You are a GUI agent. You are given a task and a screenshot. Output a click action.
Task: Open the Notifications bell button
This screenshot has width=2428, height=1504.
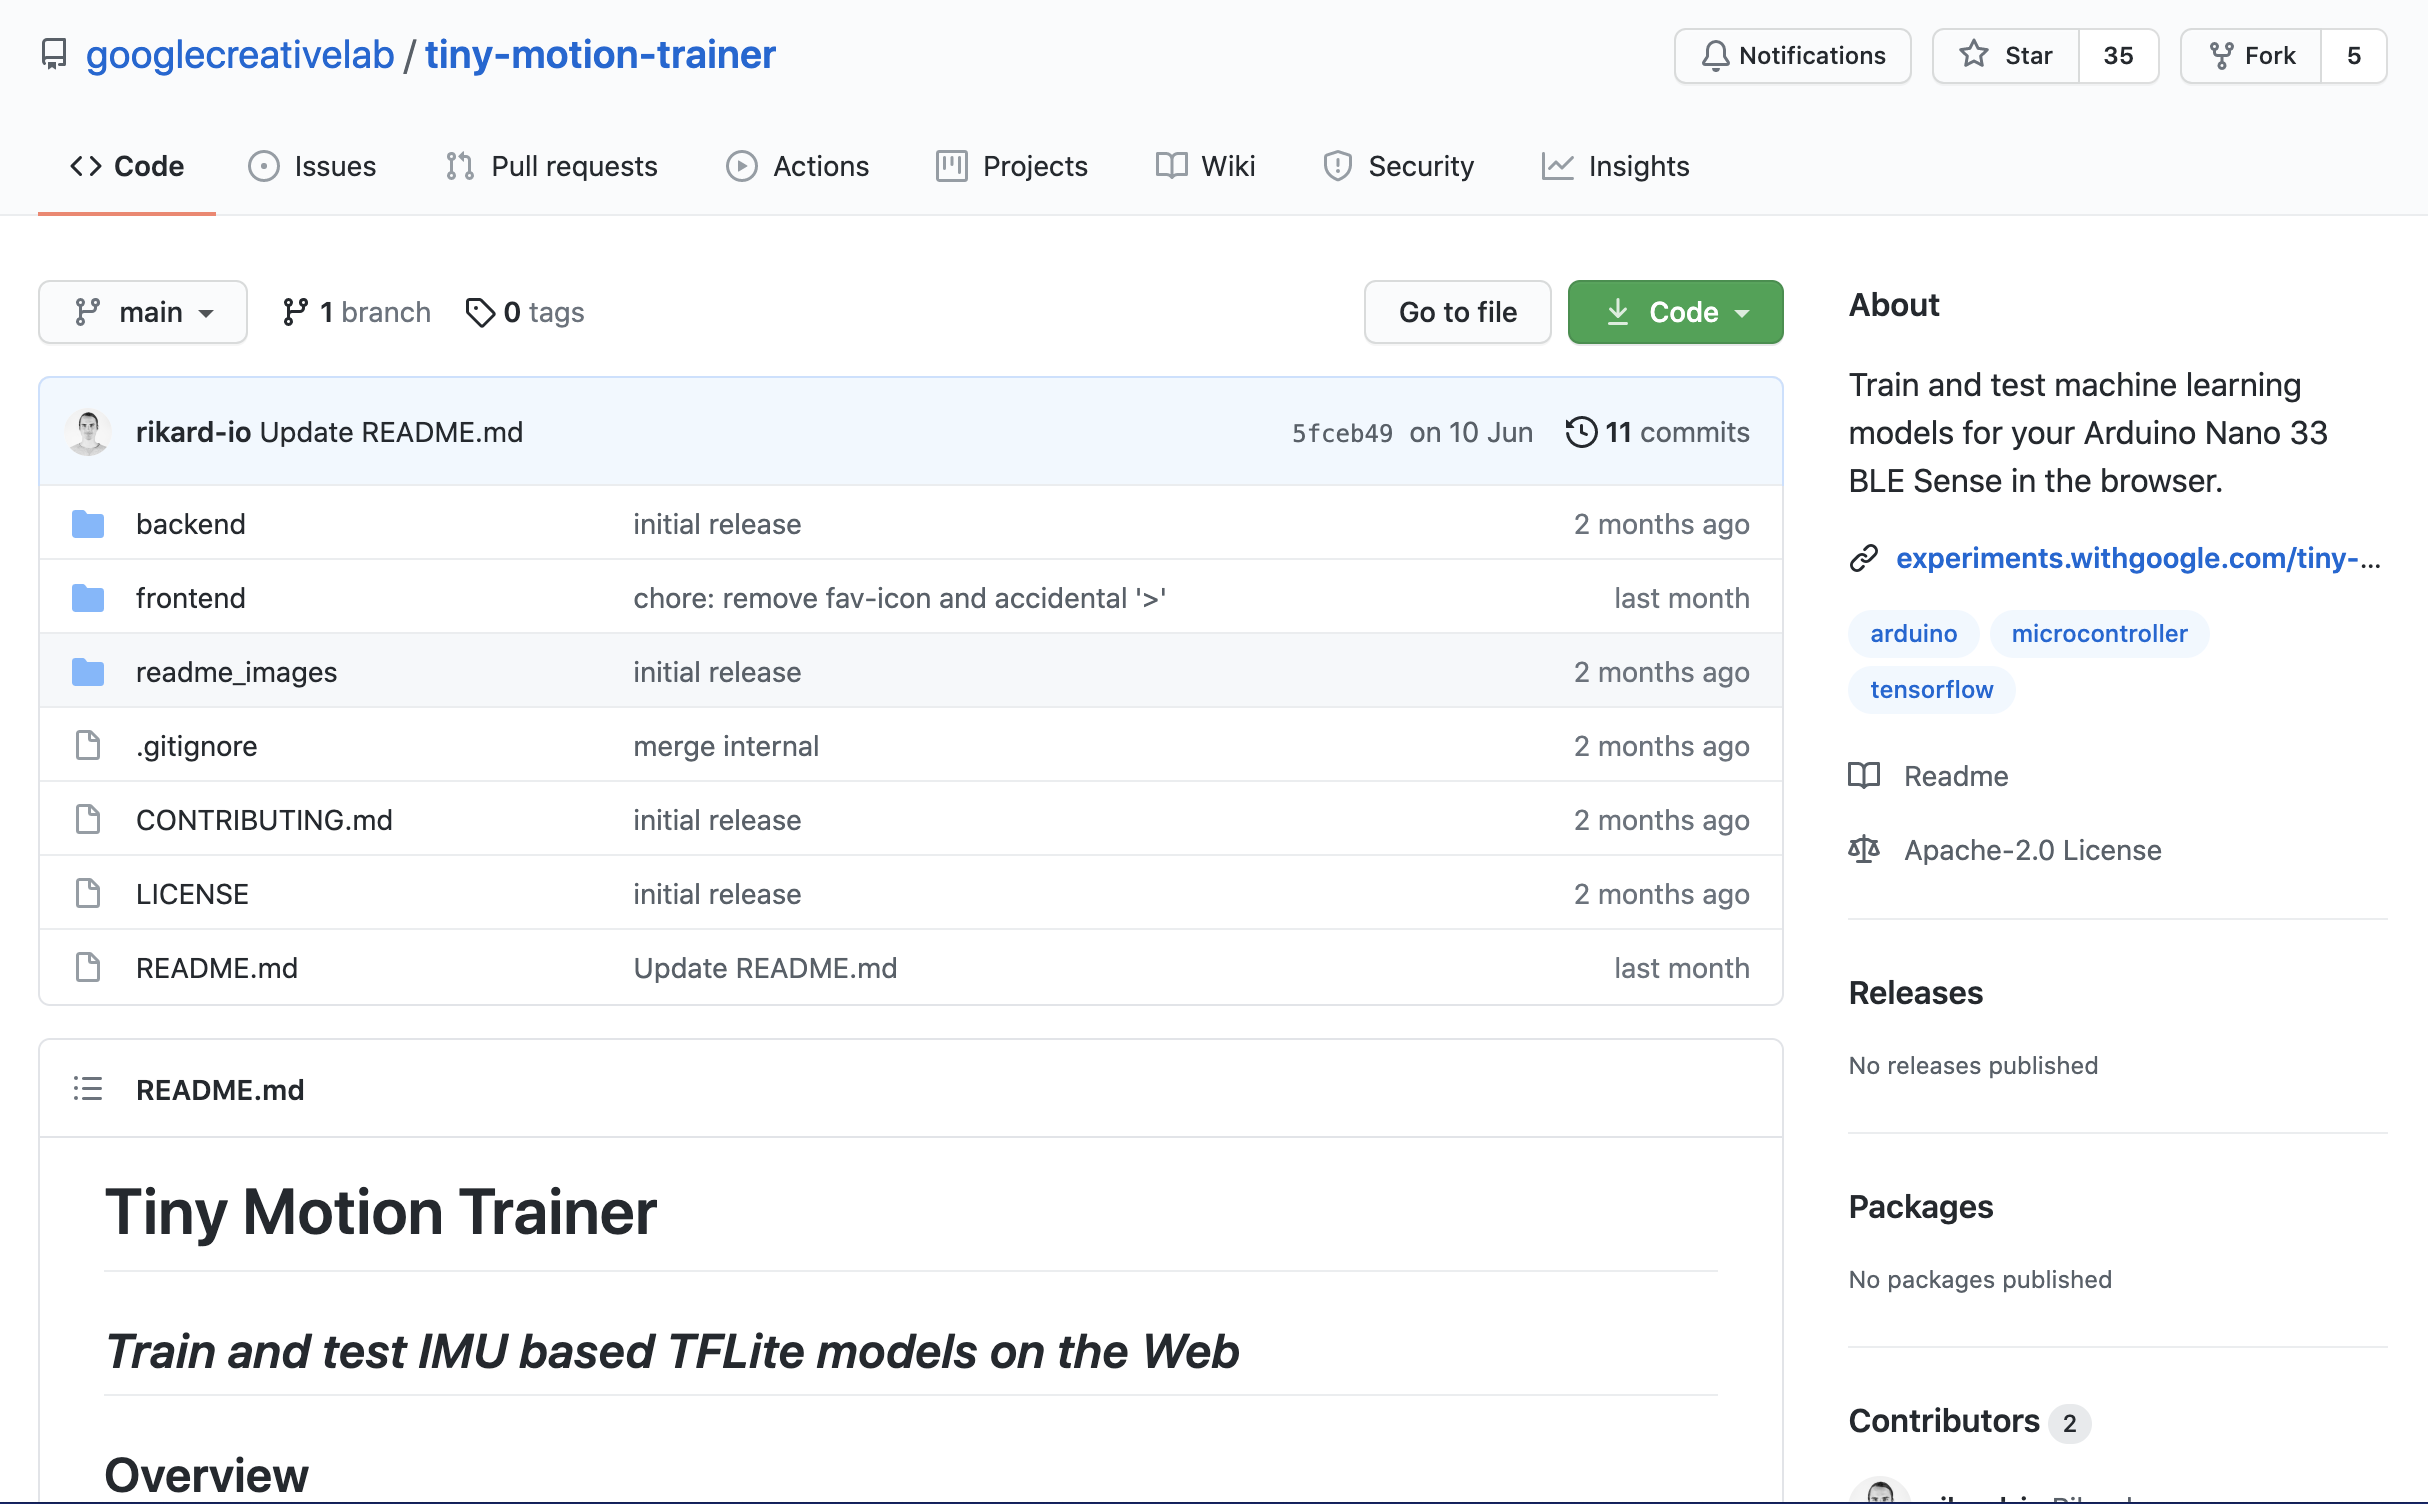point(1792,56)
